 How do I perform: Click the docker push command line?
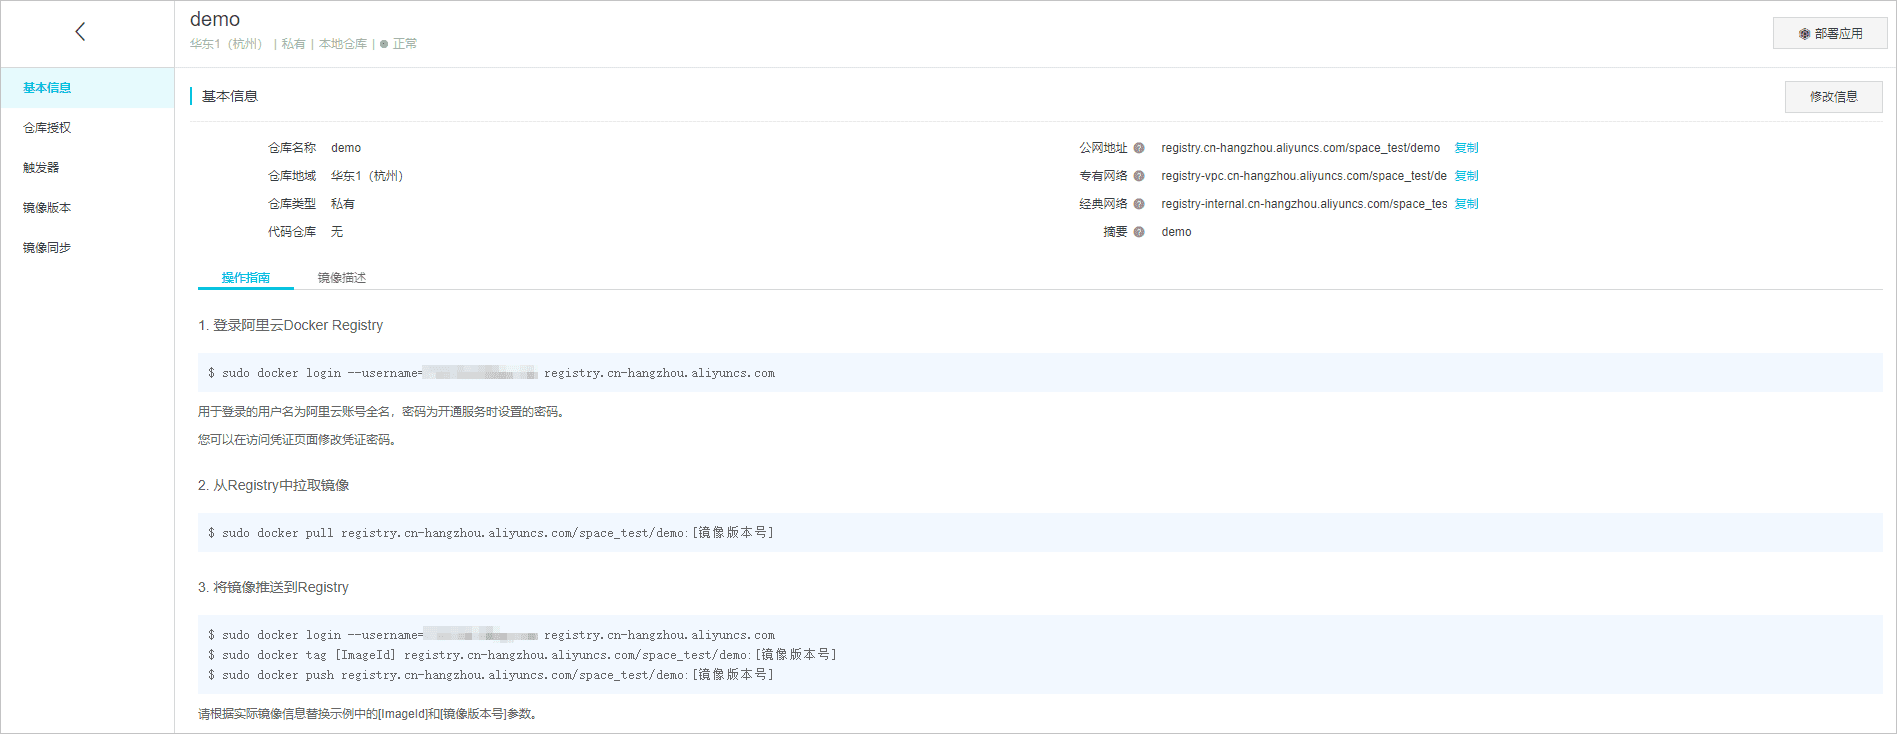coord(491,675)
